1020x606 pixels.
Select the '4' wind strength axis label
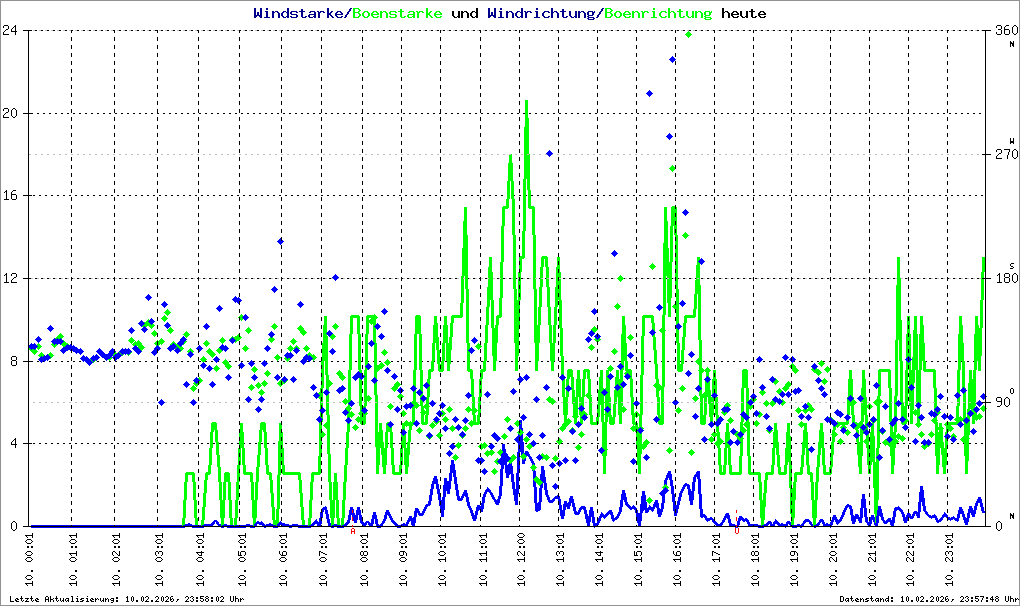(x=14, y=443)
